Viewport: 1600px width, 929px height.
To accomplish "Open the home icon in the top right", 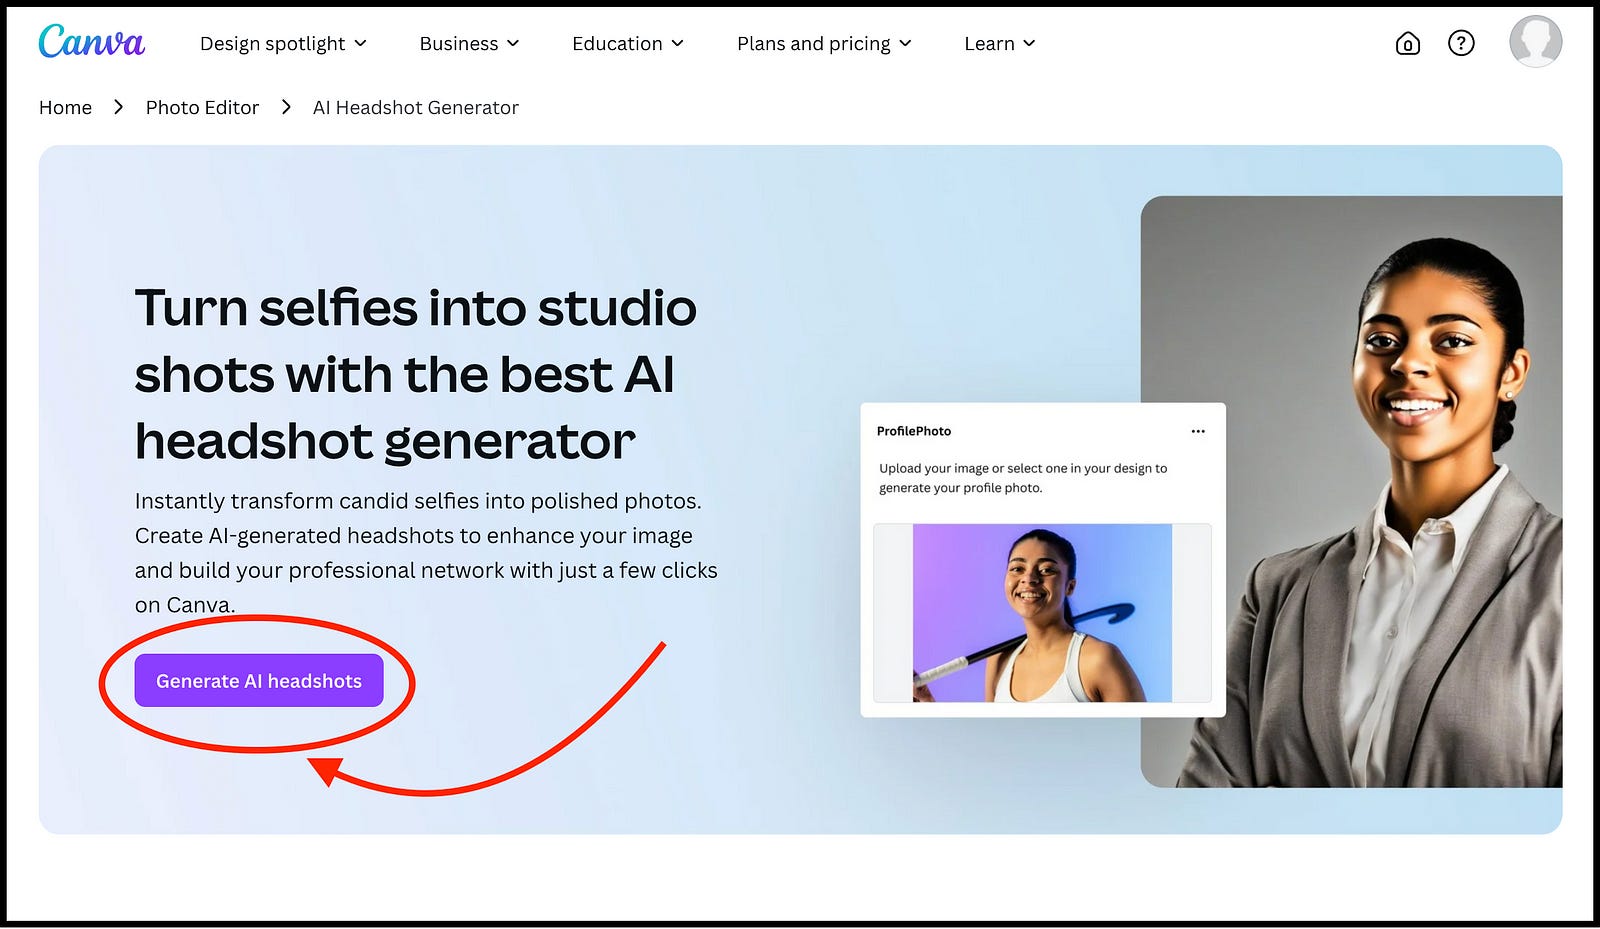I will (1407, 43).
